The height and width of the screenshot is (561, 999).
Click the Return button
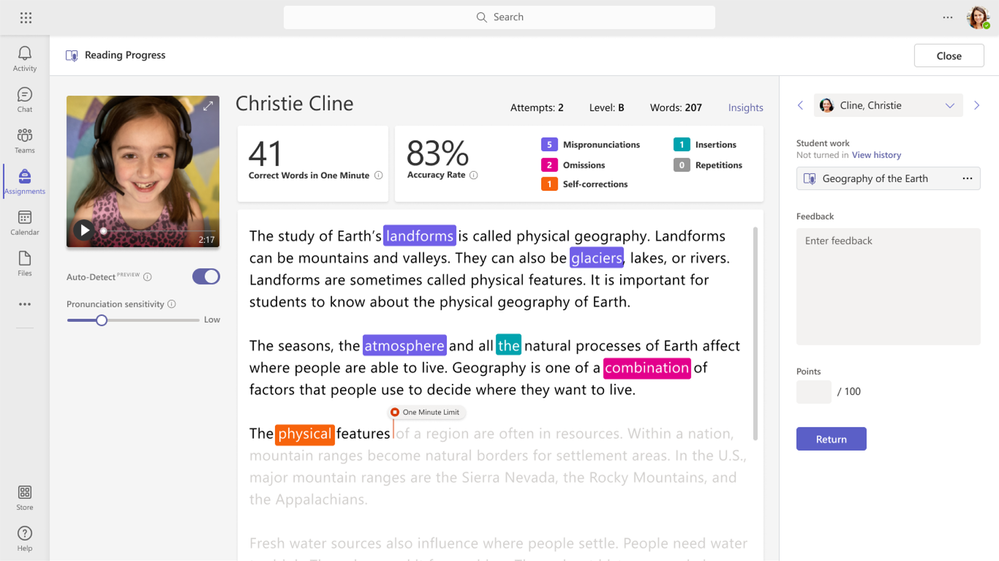pyautogui.click(x=831, y=439)
